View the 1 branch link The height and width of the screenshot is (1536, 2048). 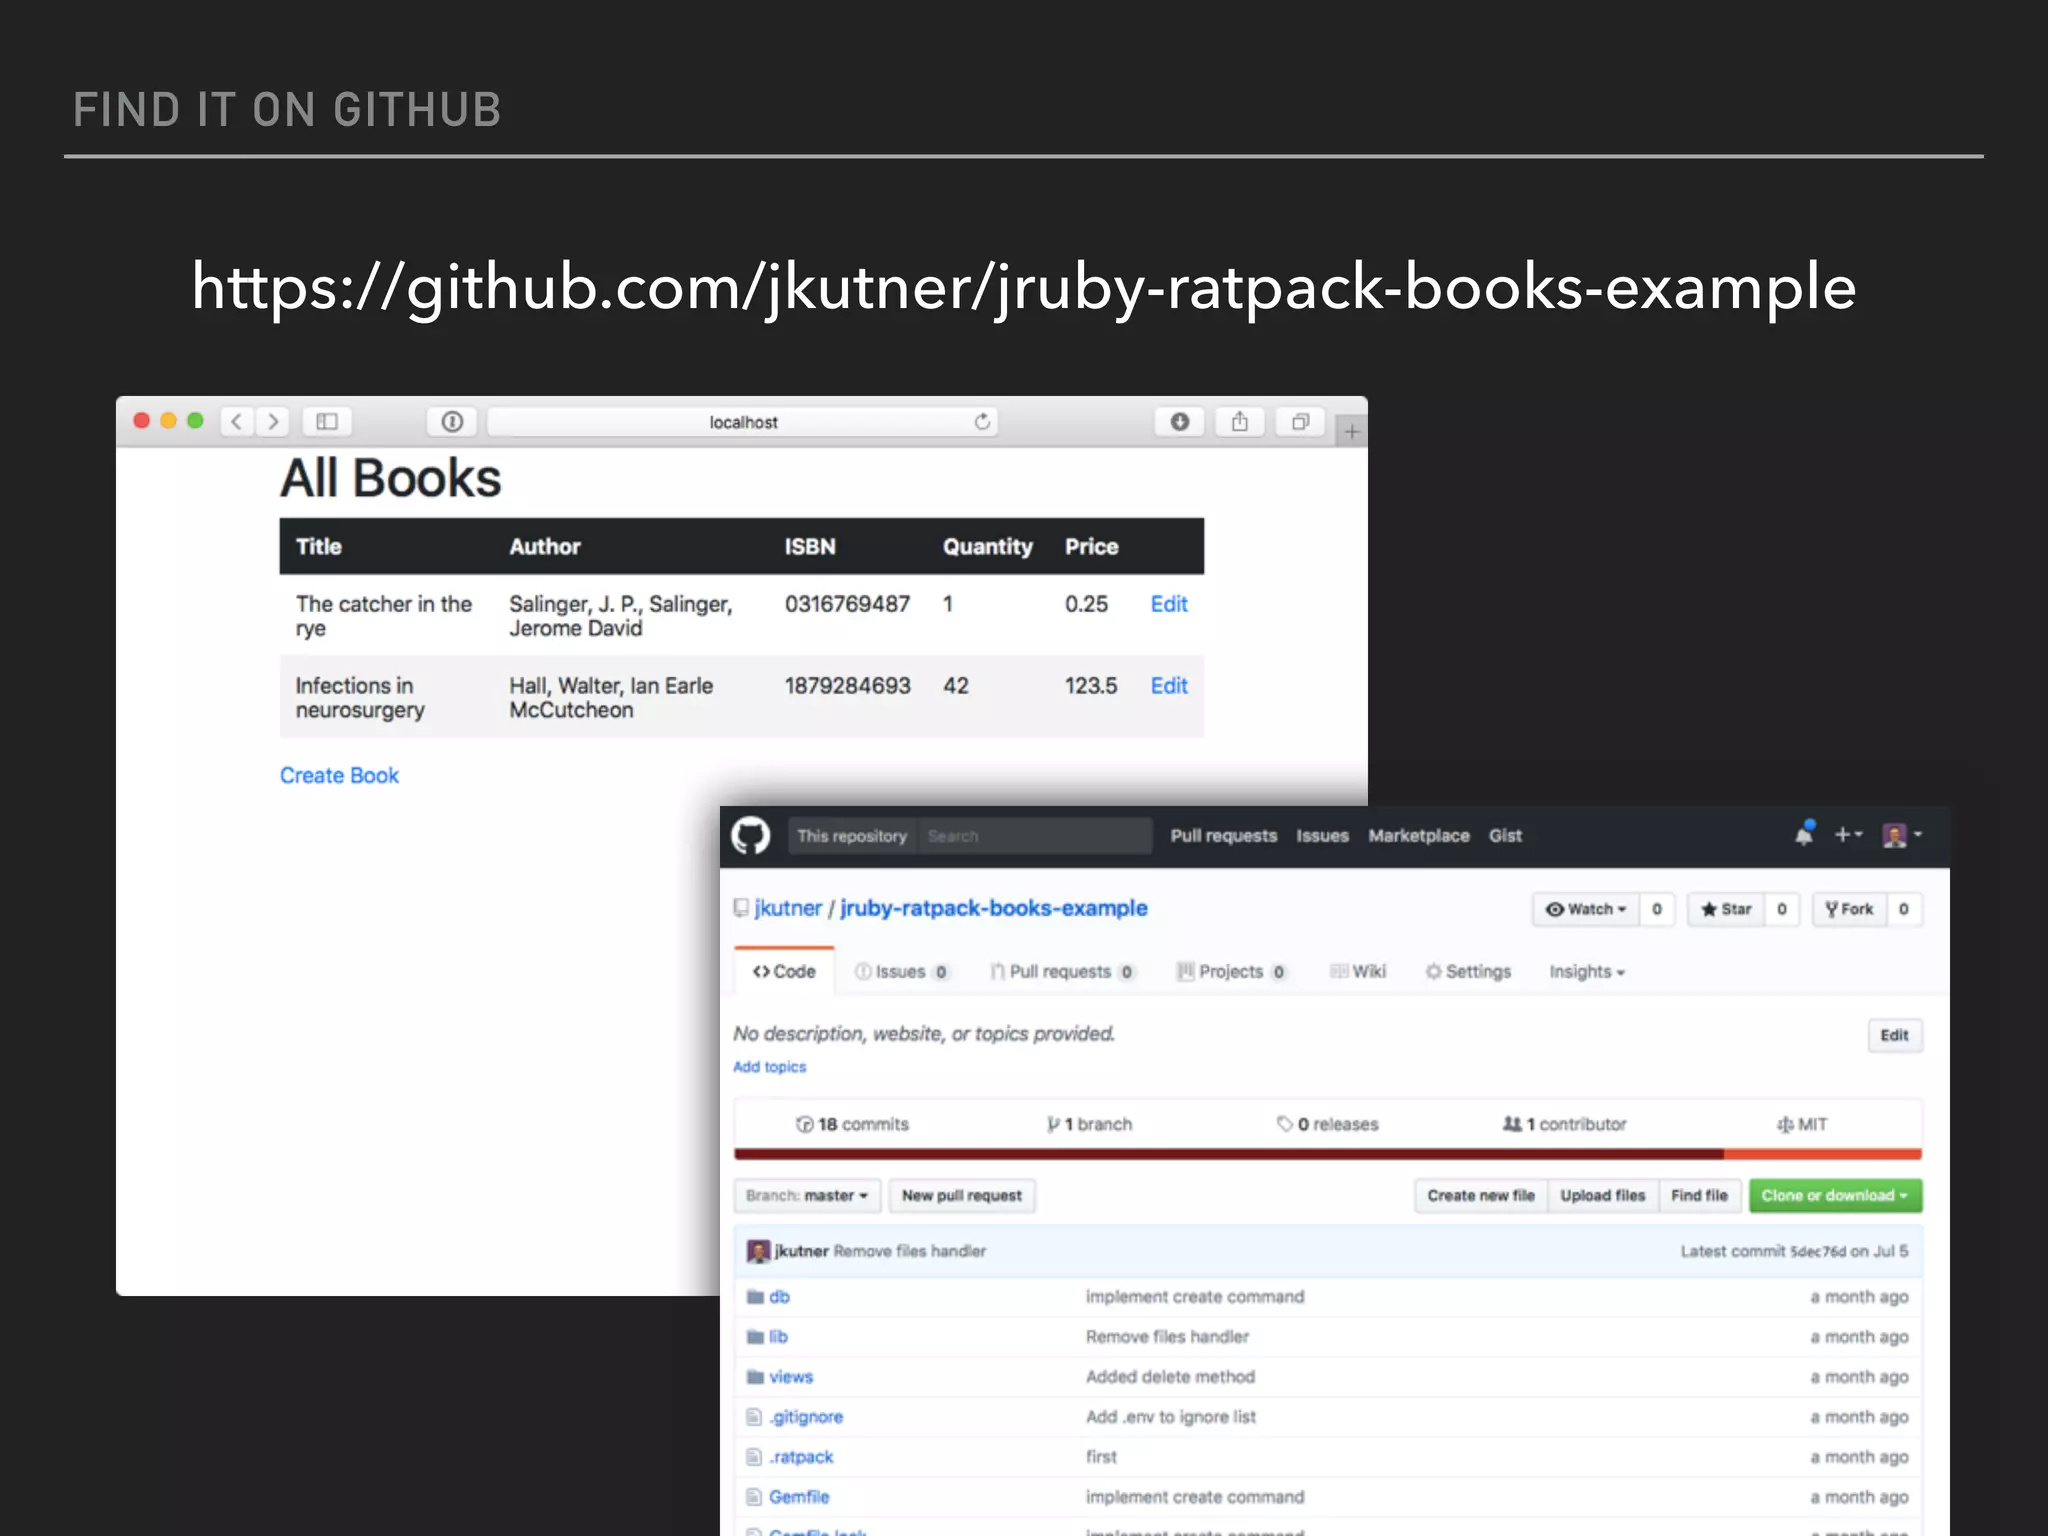1089,1124
